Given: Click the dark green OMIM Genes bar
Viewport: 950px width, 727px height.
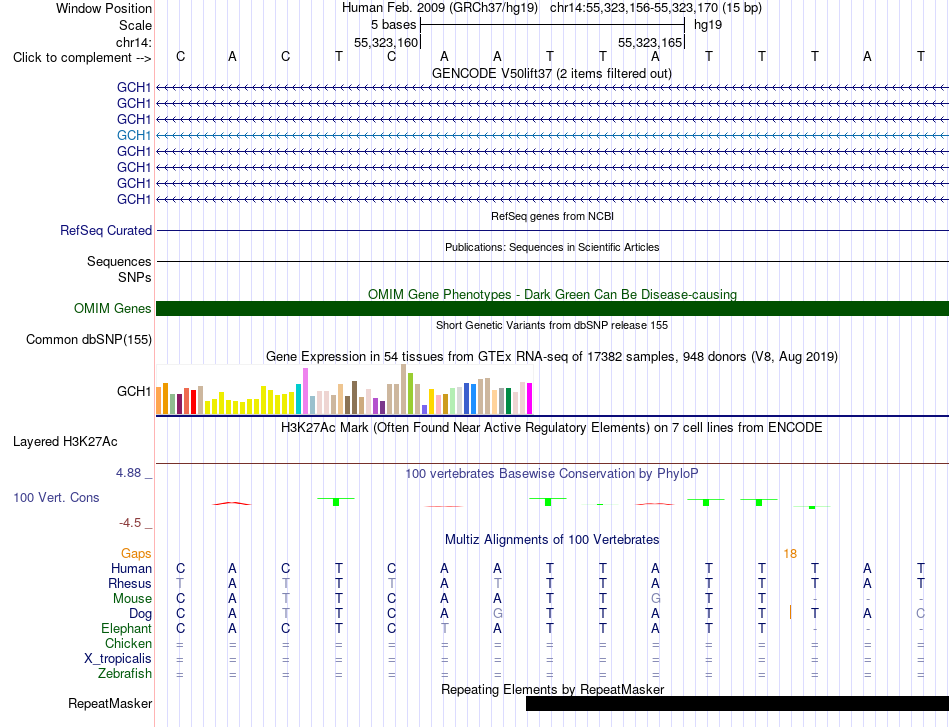Looking at the screenshot, I should point(552,308).
